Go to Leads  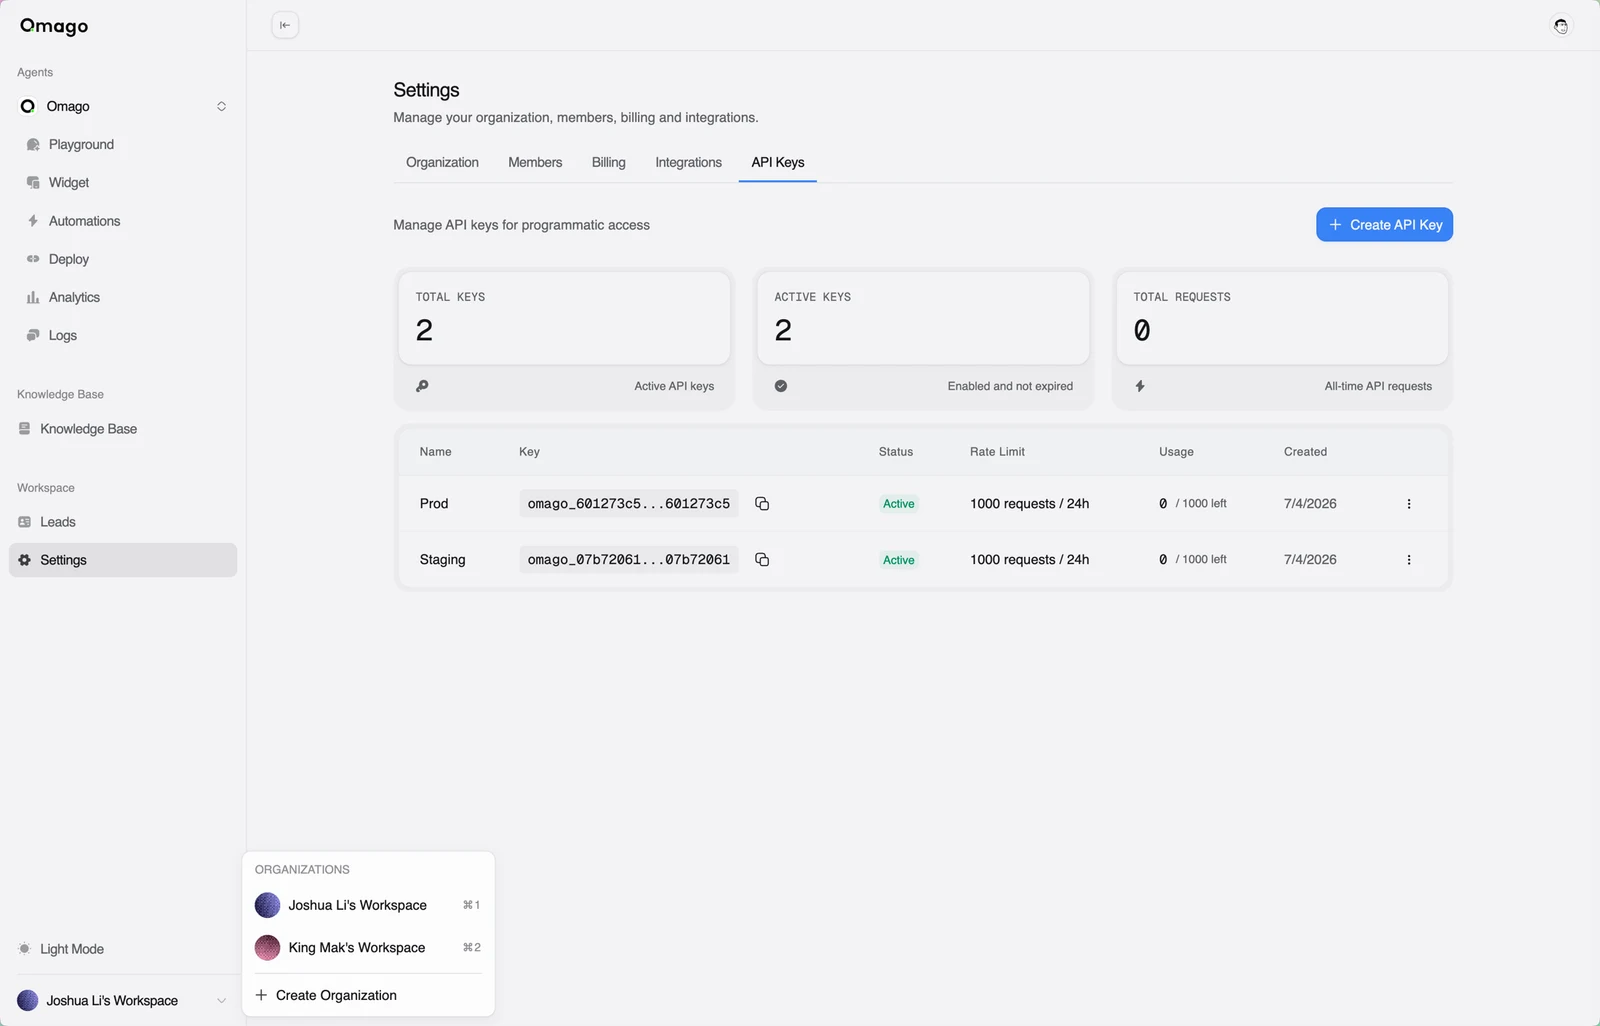tap(123, 522)
